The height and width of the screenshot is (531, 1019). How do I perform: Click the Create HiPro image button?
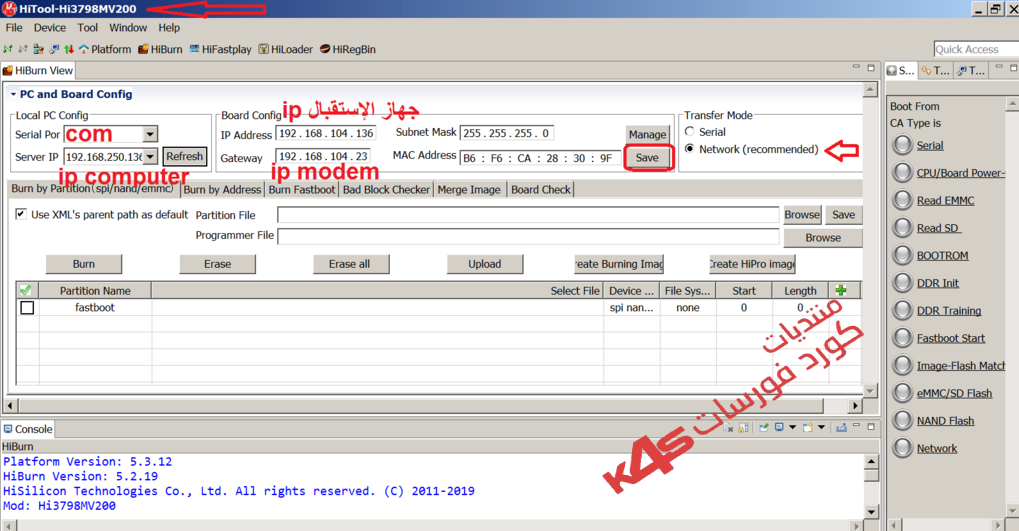coord(752,264)
